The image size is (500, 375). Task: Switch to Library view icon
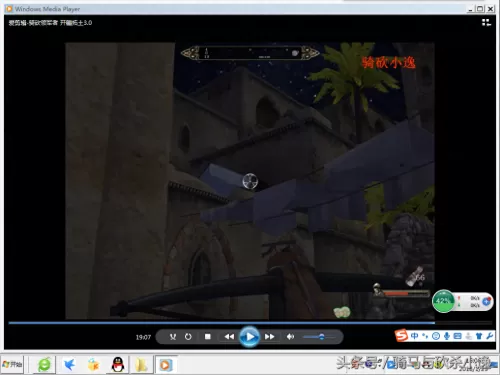(x=486, y=23)
